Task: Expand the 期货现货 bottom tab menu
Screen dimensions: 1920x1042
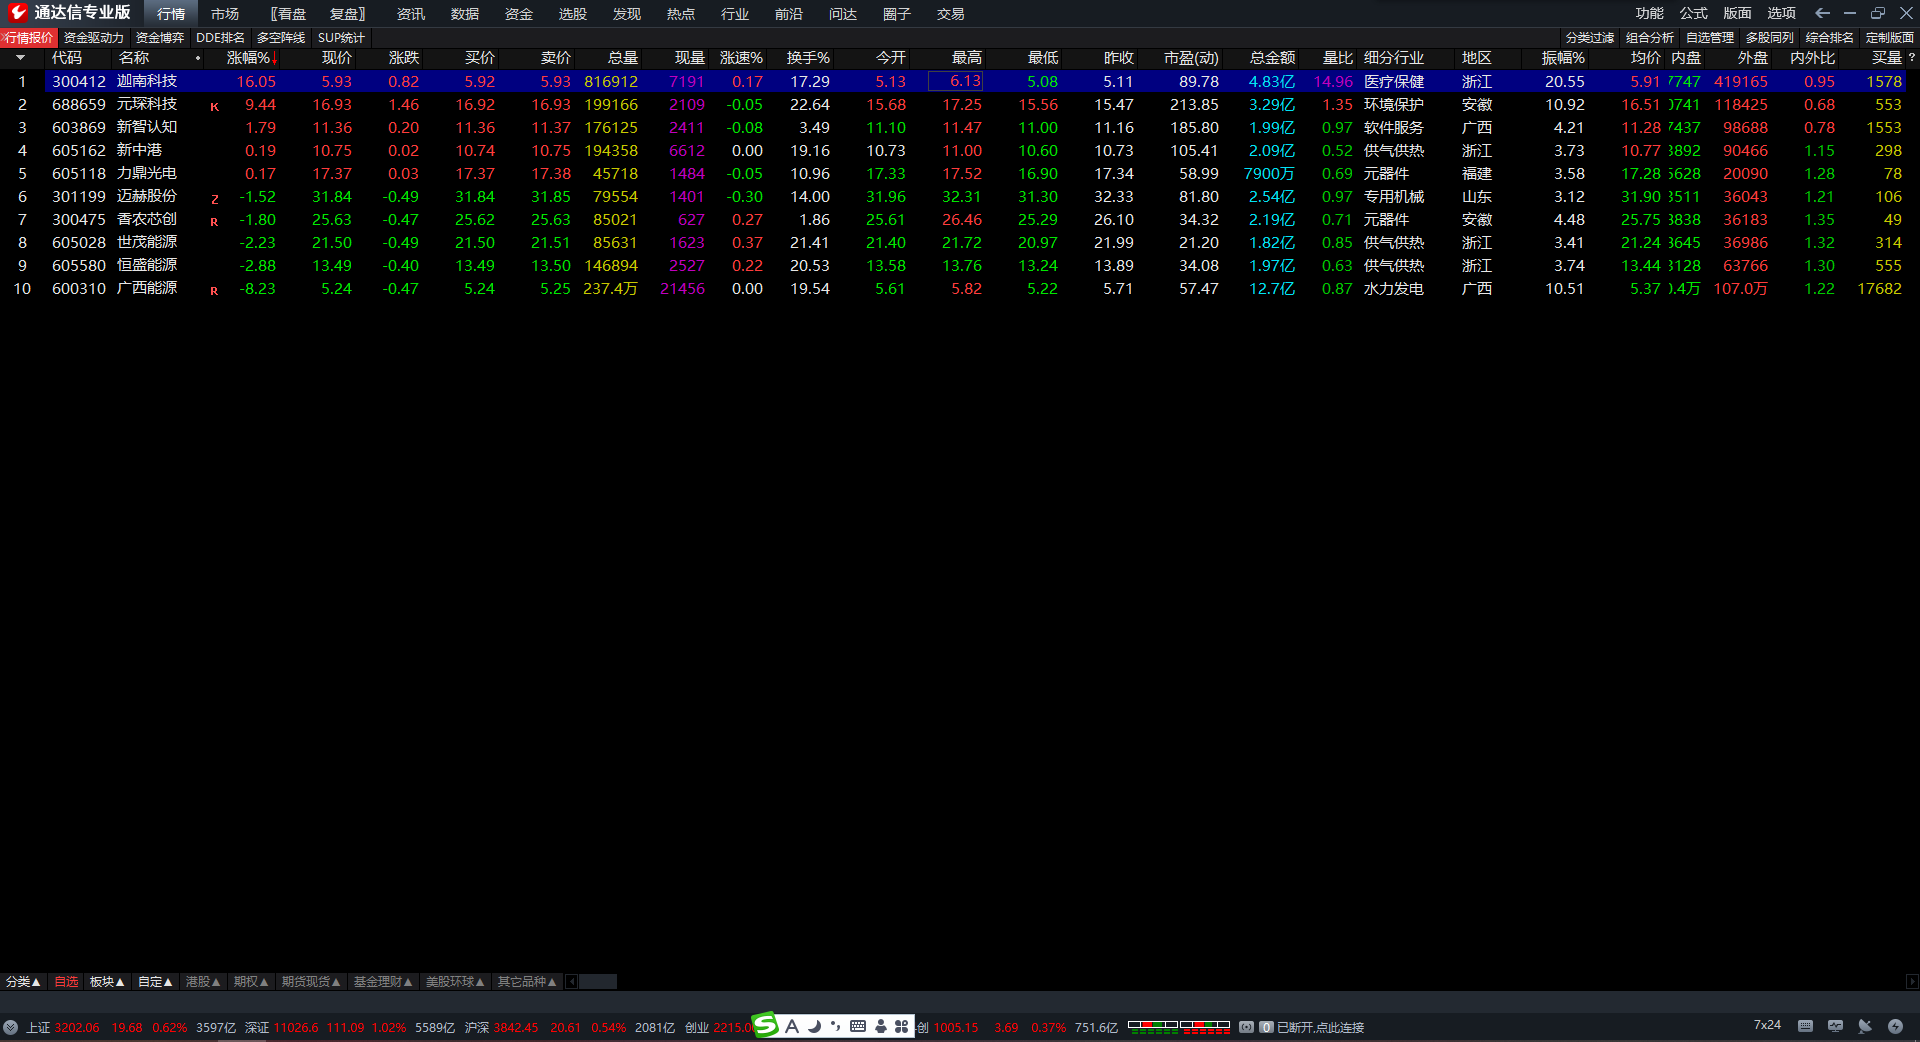Action: point(311,982)
